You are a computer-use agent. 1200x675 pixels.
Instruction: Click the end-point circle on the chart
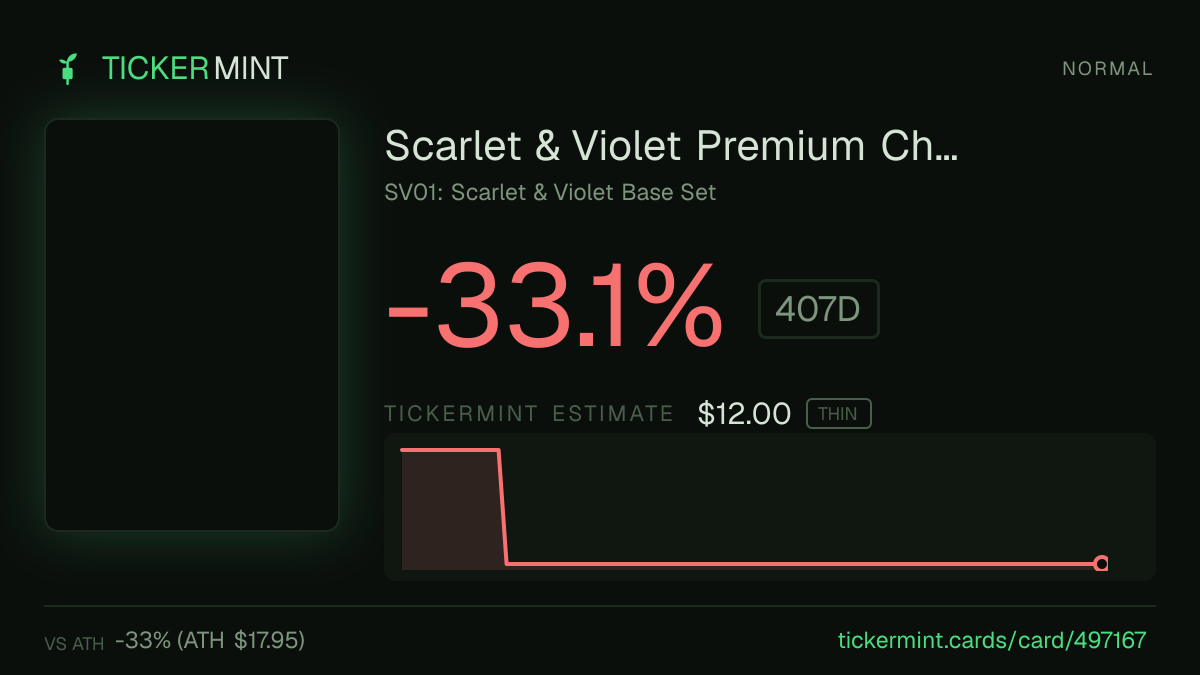[x=1101, y=564]
